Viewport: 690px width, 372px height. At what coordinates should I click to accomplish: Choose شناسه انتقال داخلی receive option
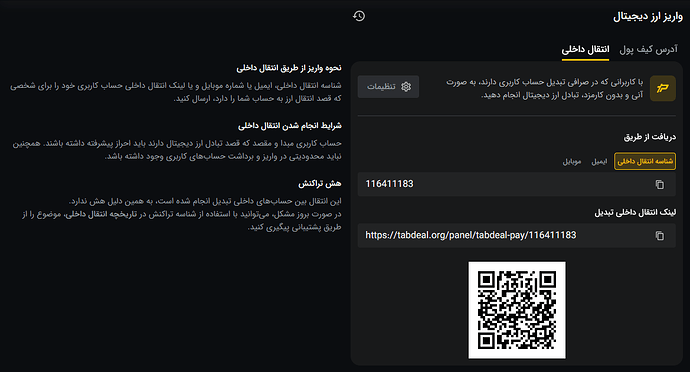pyautogui.click(x=645, y=162)
